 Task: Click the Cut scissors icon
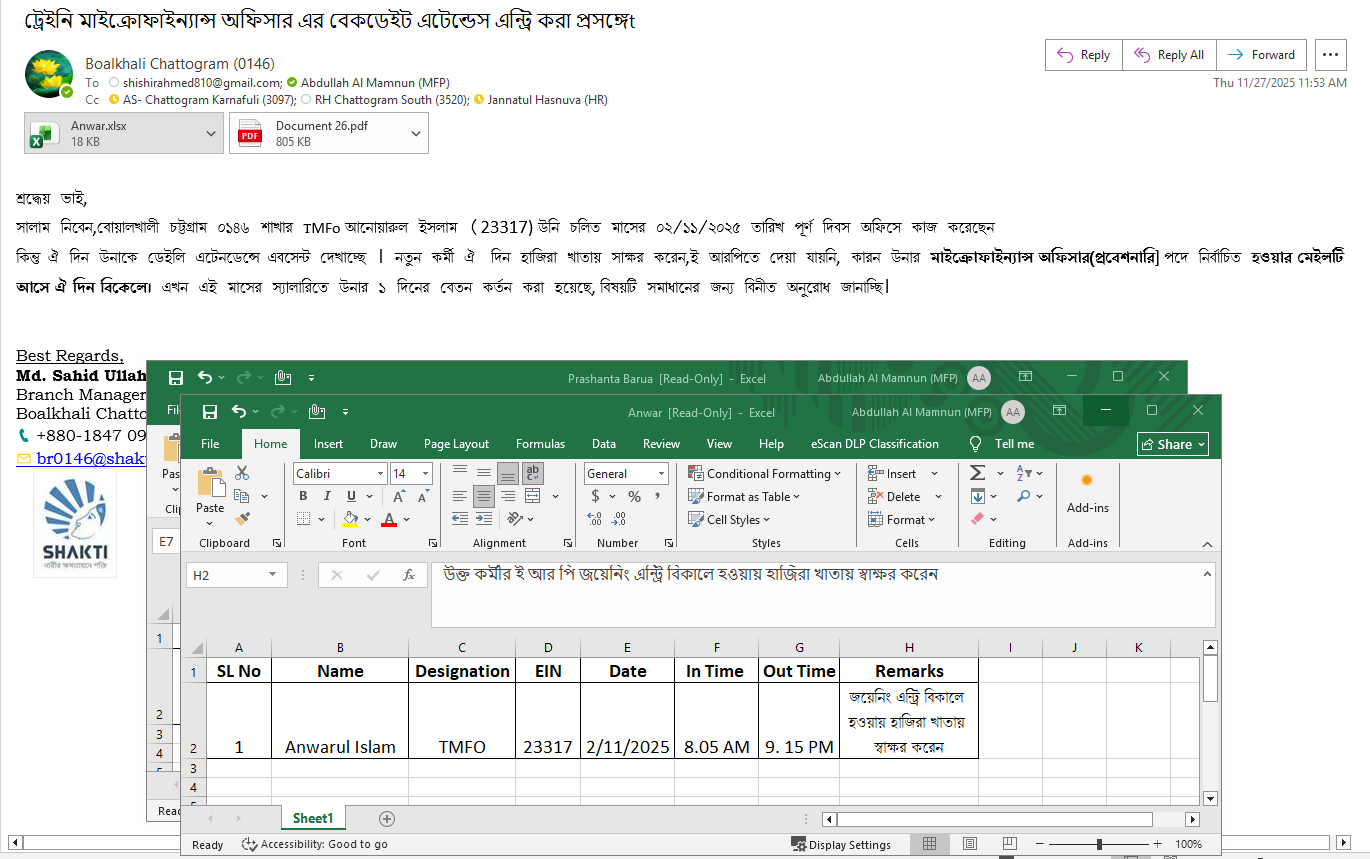point(242,473)
